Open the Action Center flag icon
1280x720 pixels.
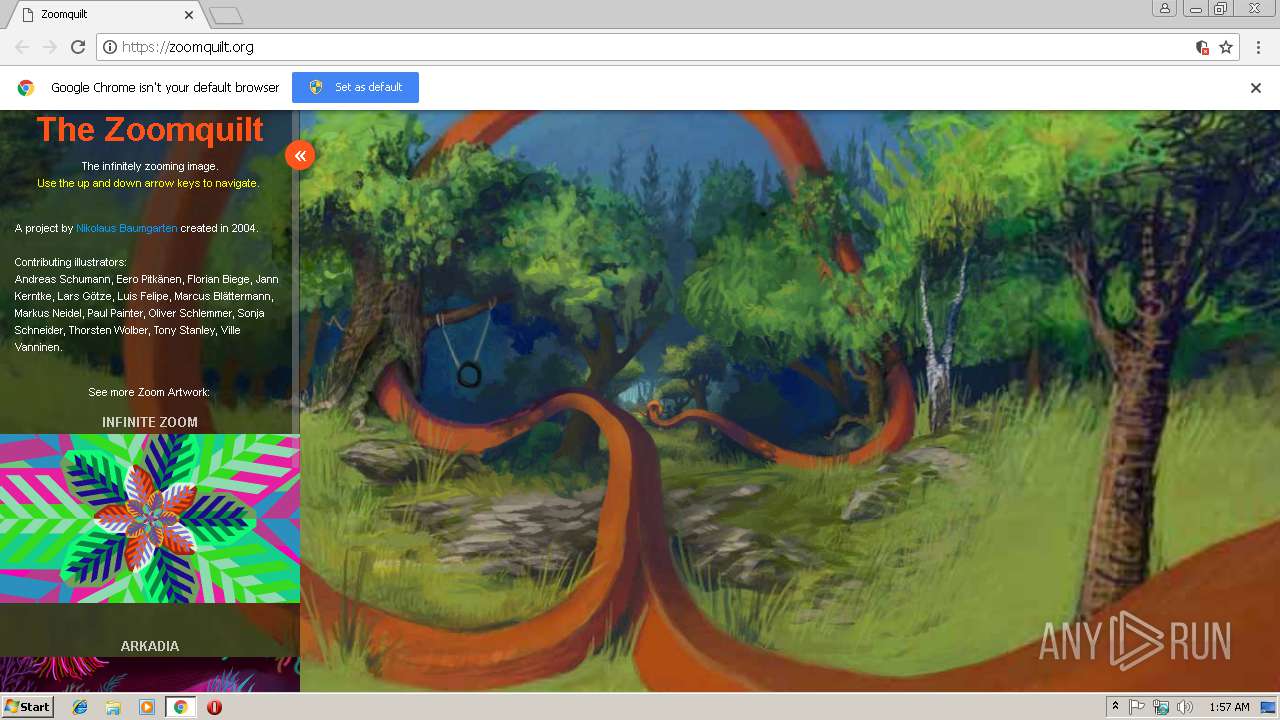pyautogui.click(x=1137, y=707)
